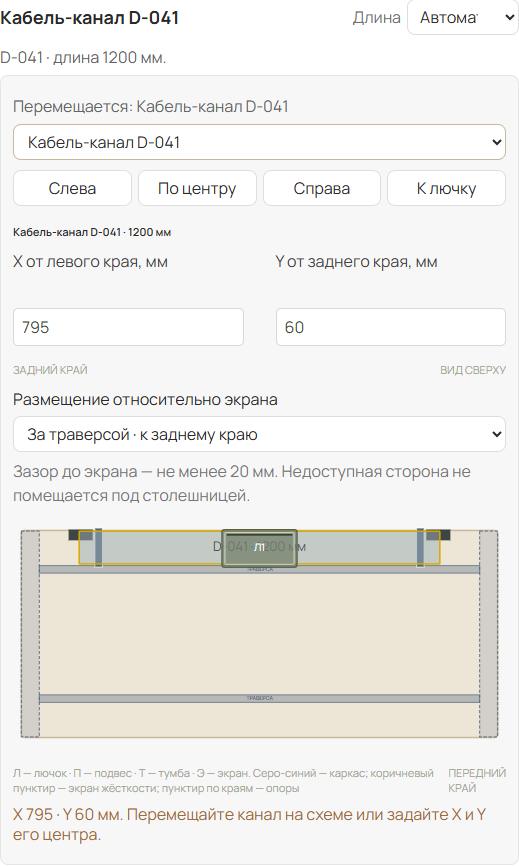The height and width of the screenshot is (866, 519).
Task: Click the Размещение относительно экрана label
Action: pos(145,399)
